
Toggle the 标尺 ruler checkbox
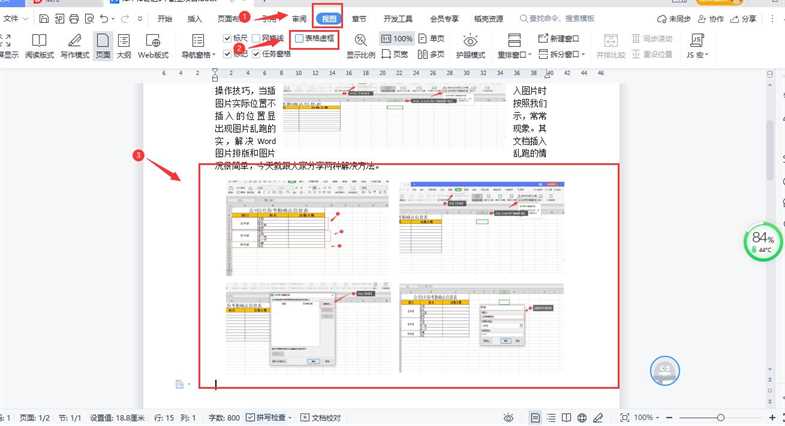click(x=227, y=38)
